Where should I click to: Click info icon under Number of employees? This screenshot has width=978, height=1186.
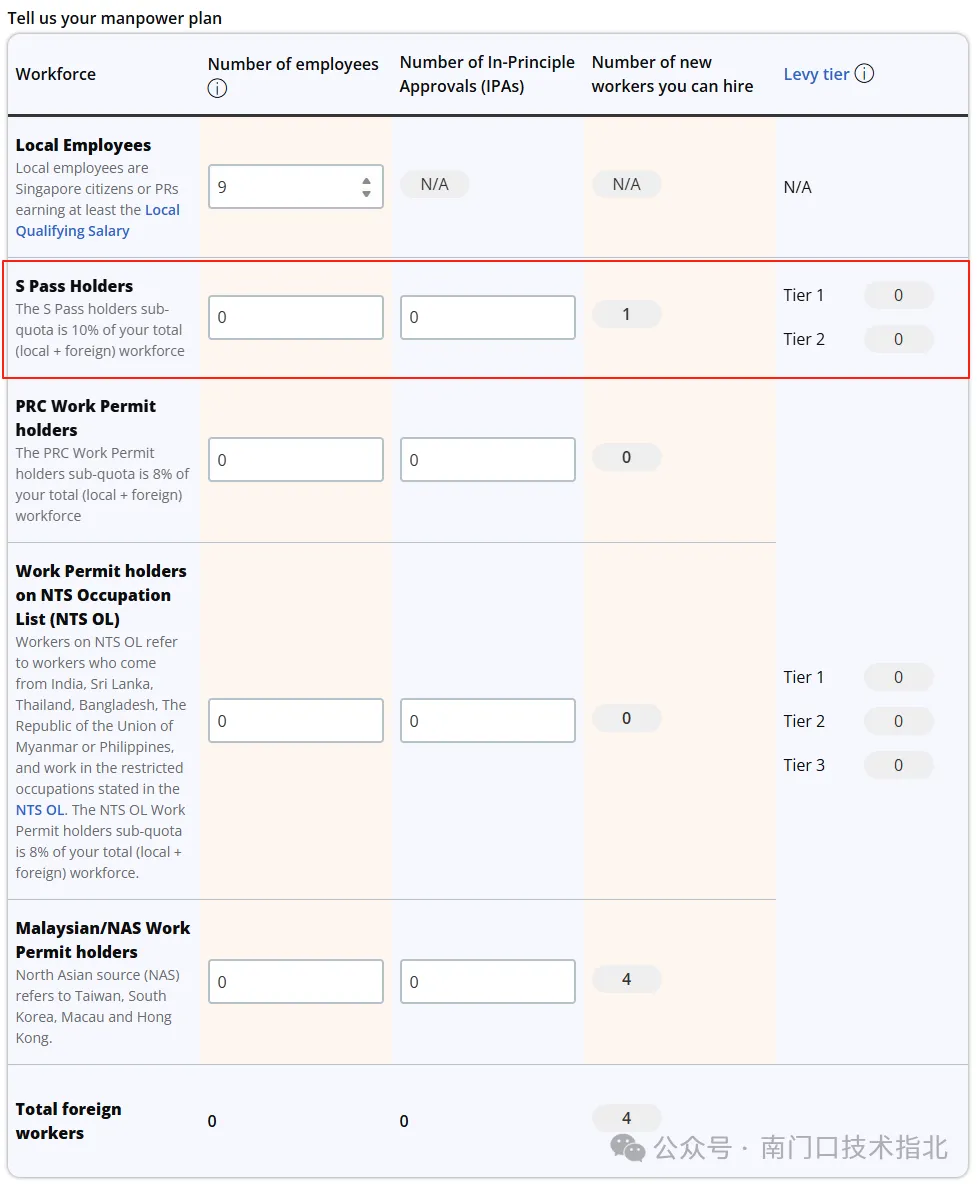point(217,88)
